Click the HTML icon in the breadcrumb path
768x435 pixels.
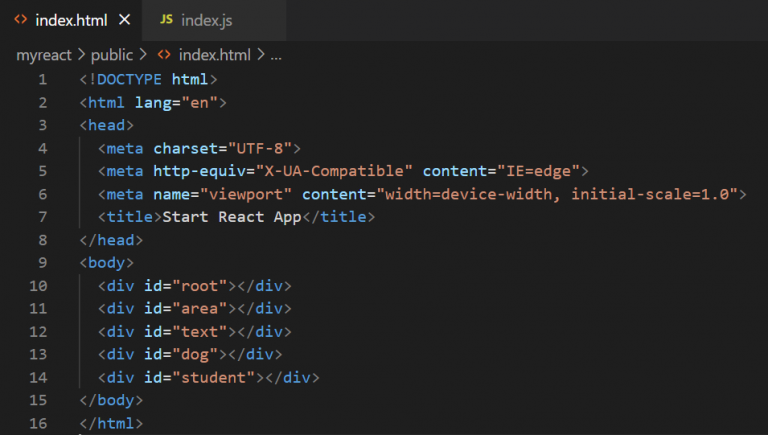164,55
